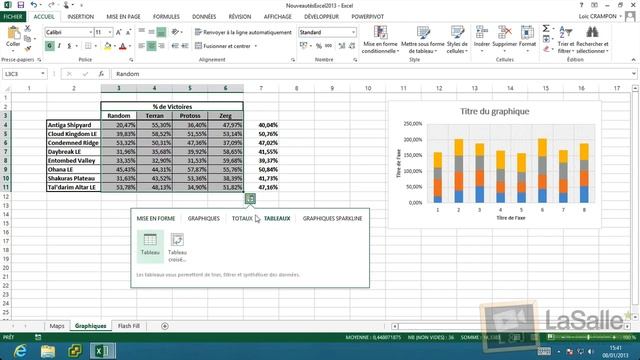Add a new worksheet
Screen dimensions: 640x360
[x=164, y=326]
